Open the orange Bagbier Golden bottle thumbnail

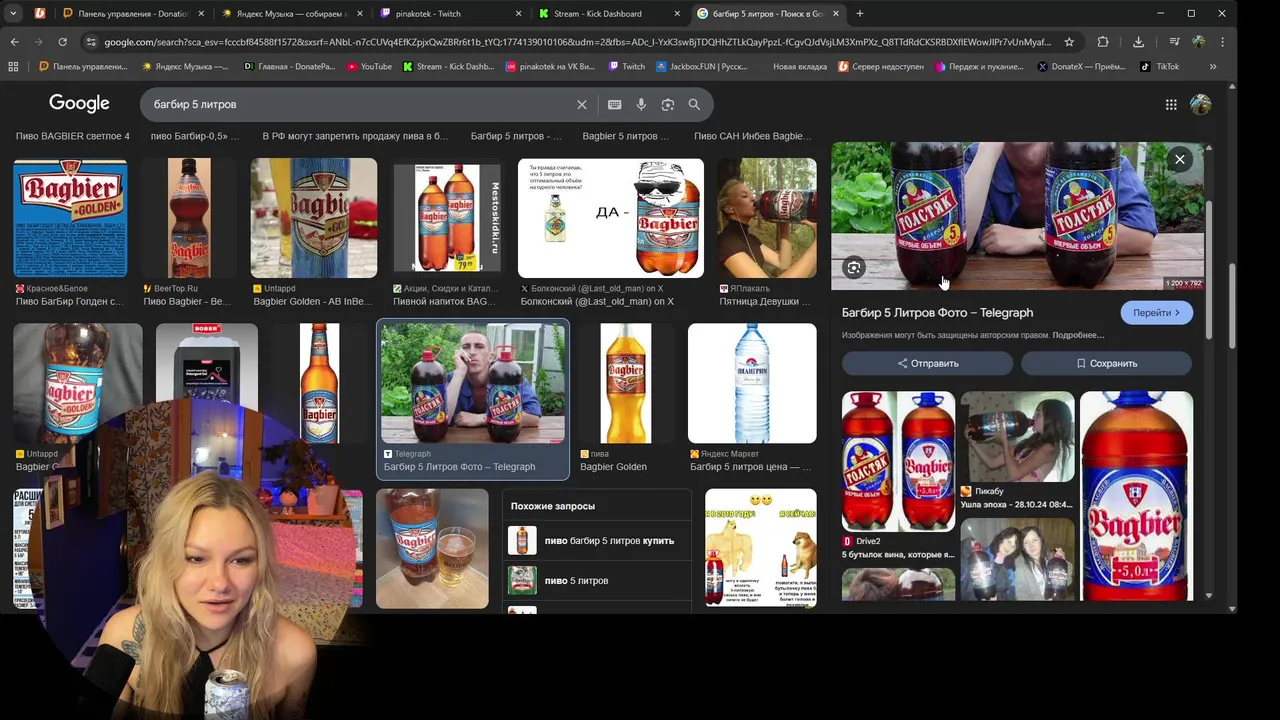pos(625,383)
